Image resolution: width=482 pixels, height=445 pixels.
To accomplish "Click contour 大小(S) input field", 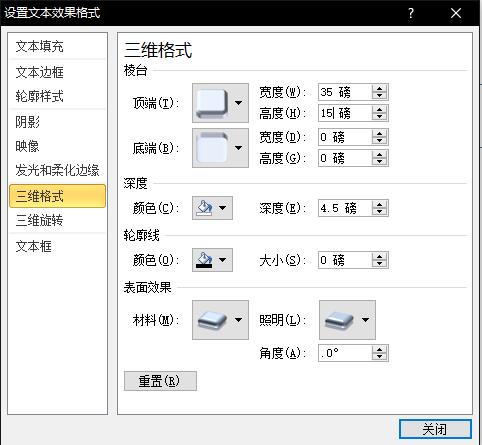I will [x=345, y=260].
